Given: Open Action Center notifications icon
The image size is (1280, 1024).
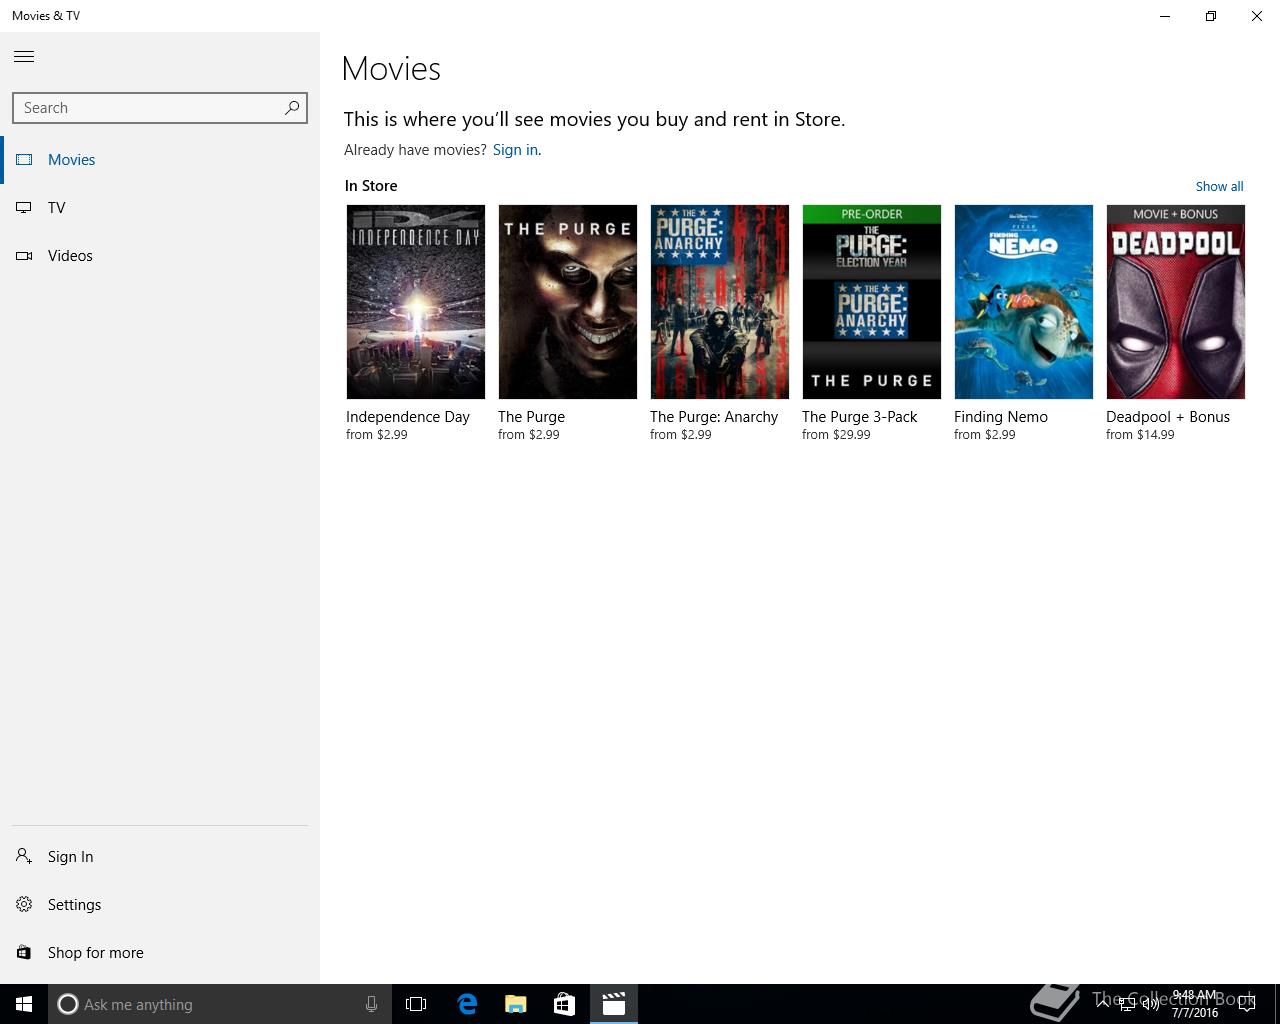Looking at the screenshot, I should (1246, 1004).
